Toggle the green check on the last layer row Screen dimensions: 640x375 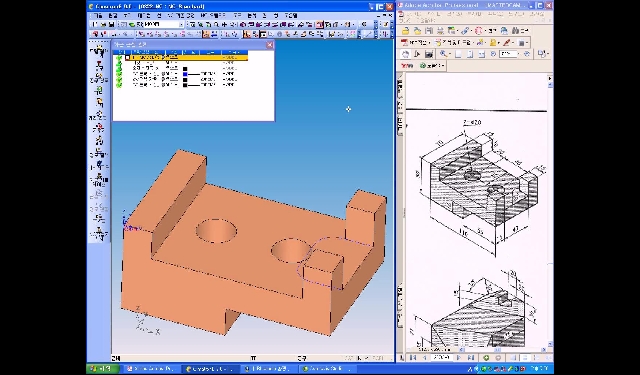[x=119, y=85]
